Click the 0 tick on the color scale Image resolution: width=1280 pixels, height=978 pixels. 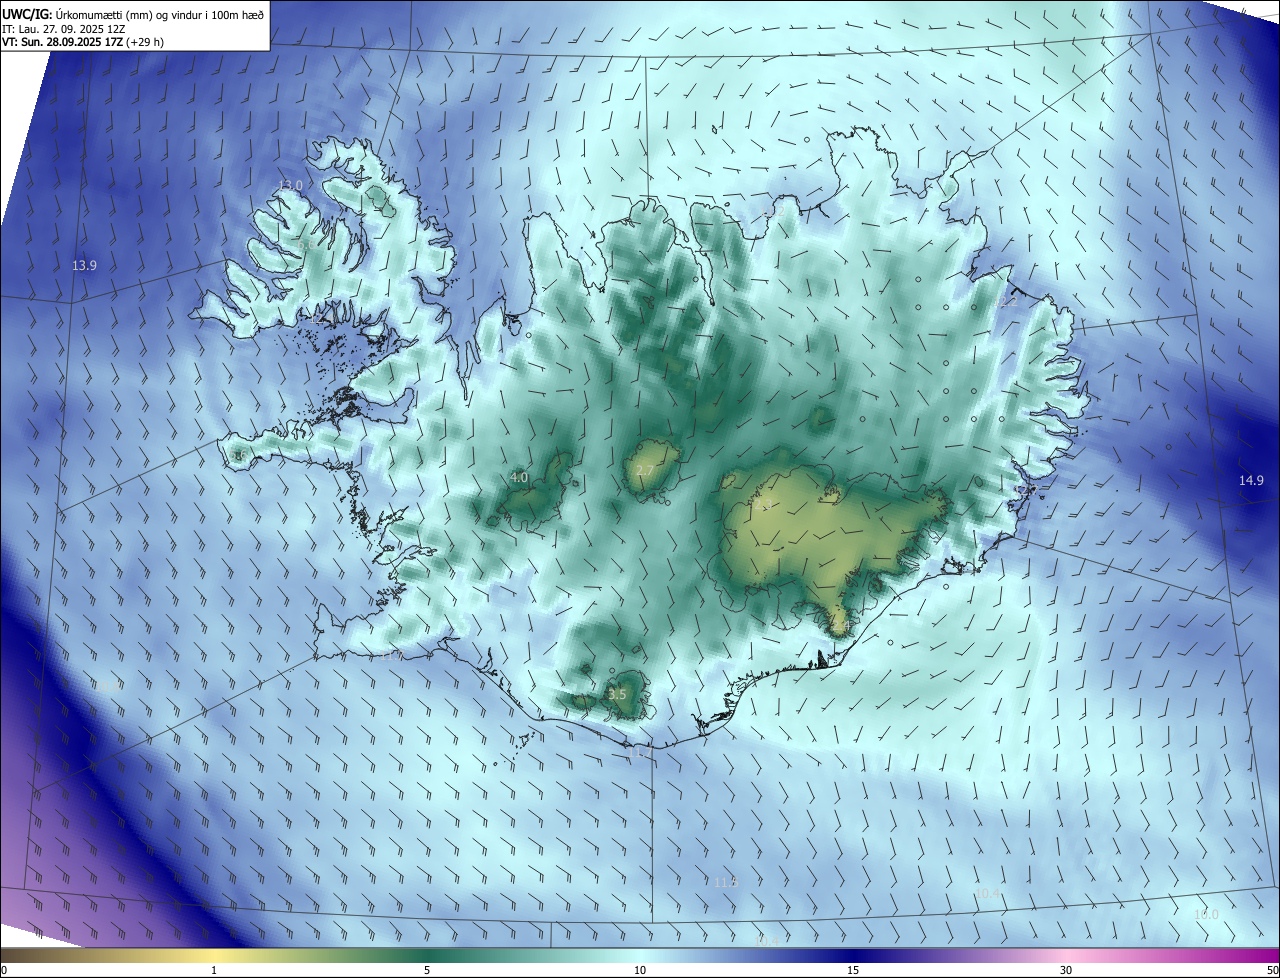(x=4, y=971)
